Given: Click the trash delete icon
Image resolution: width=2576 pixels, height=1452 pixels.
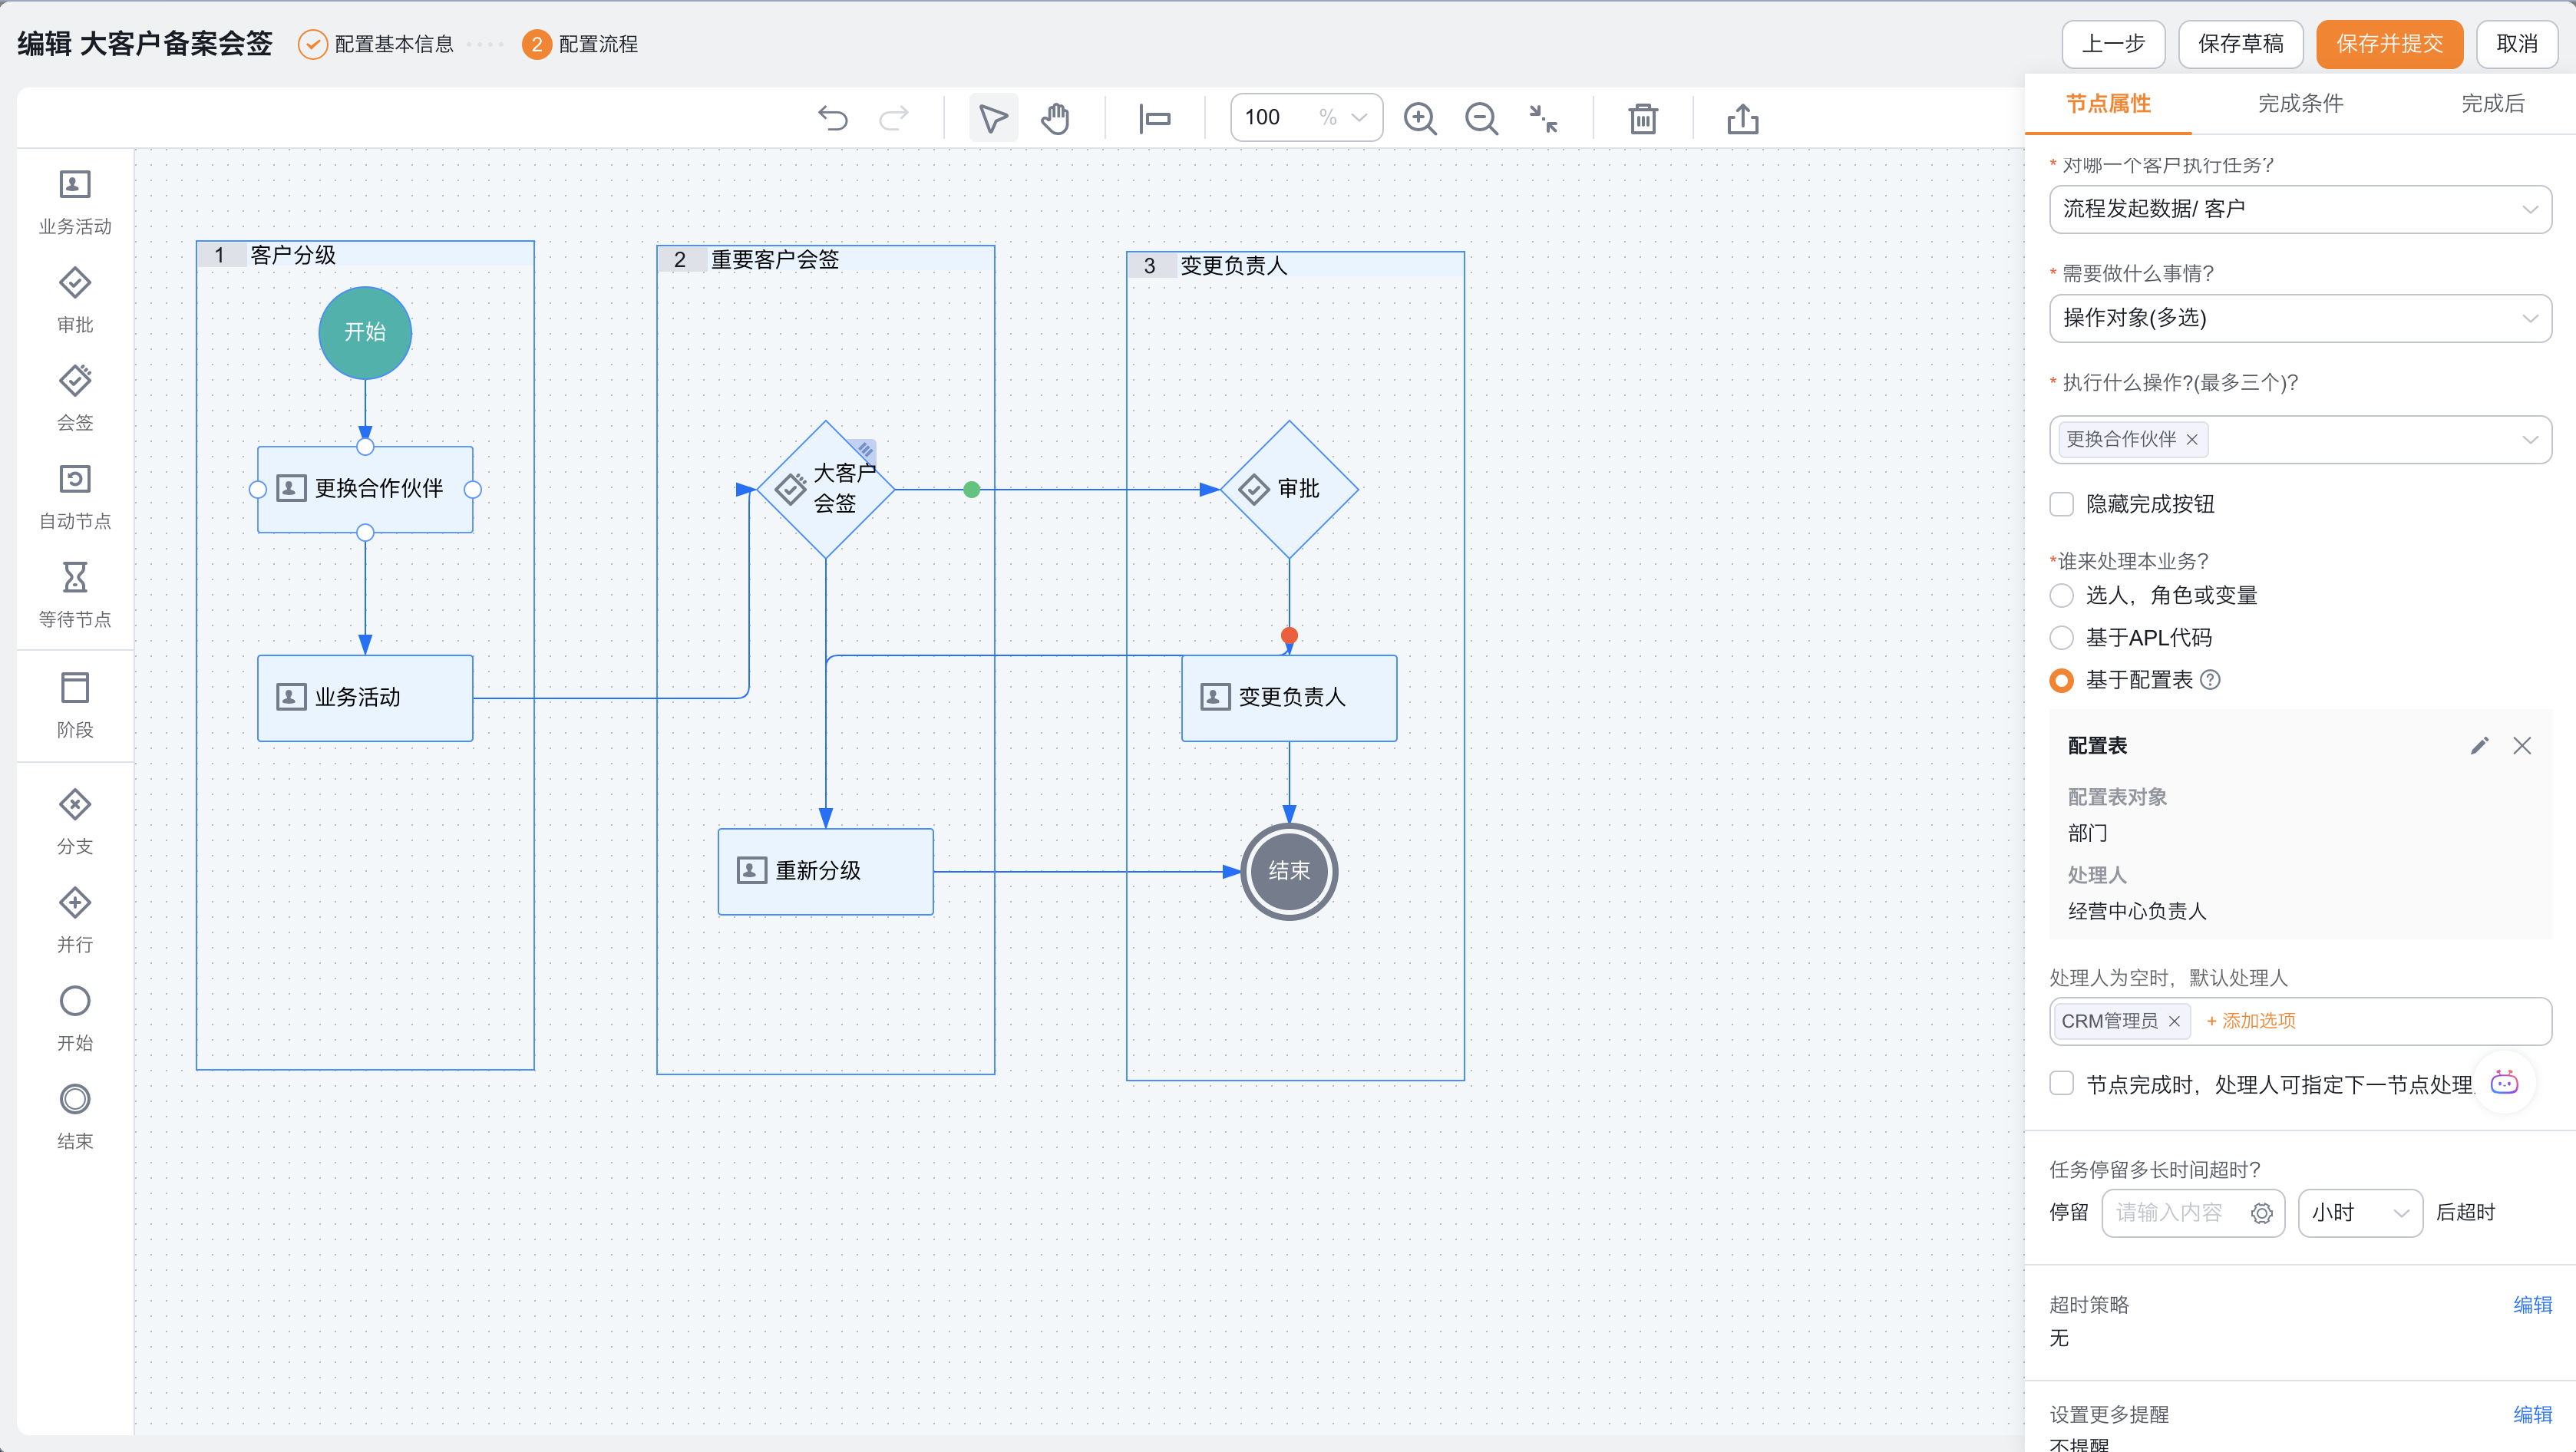Looking at the screenshot, I should (1642, 118).
